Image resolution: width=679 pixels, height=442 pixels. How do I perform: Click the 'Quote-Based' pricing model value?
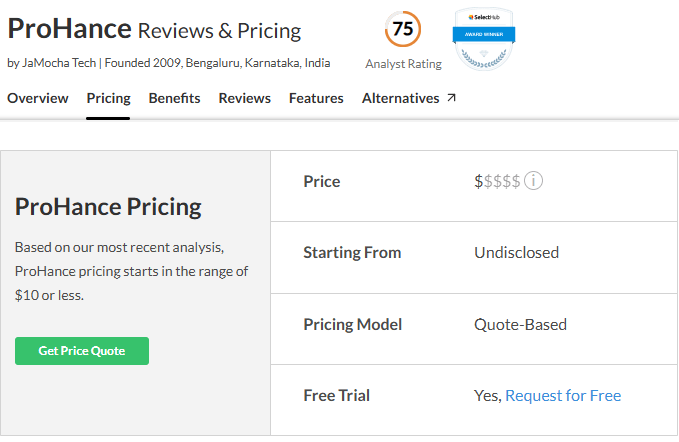point(521,324)
